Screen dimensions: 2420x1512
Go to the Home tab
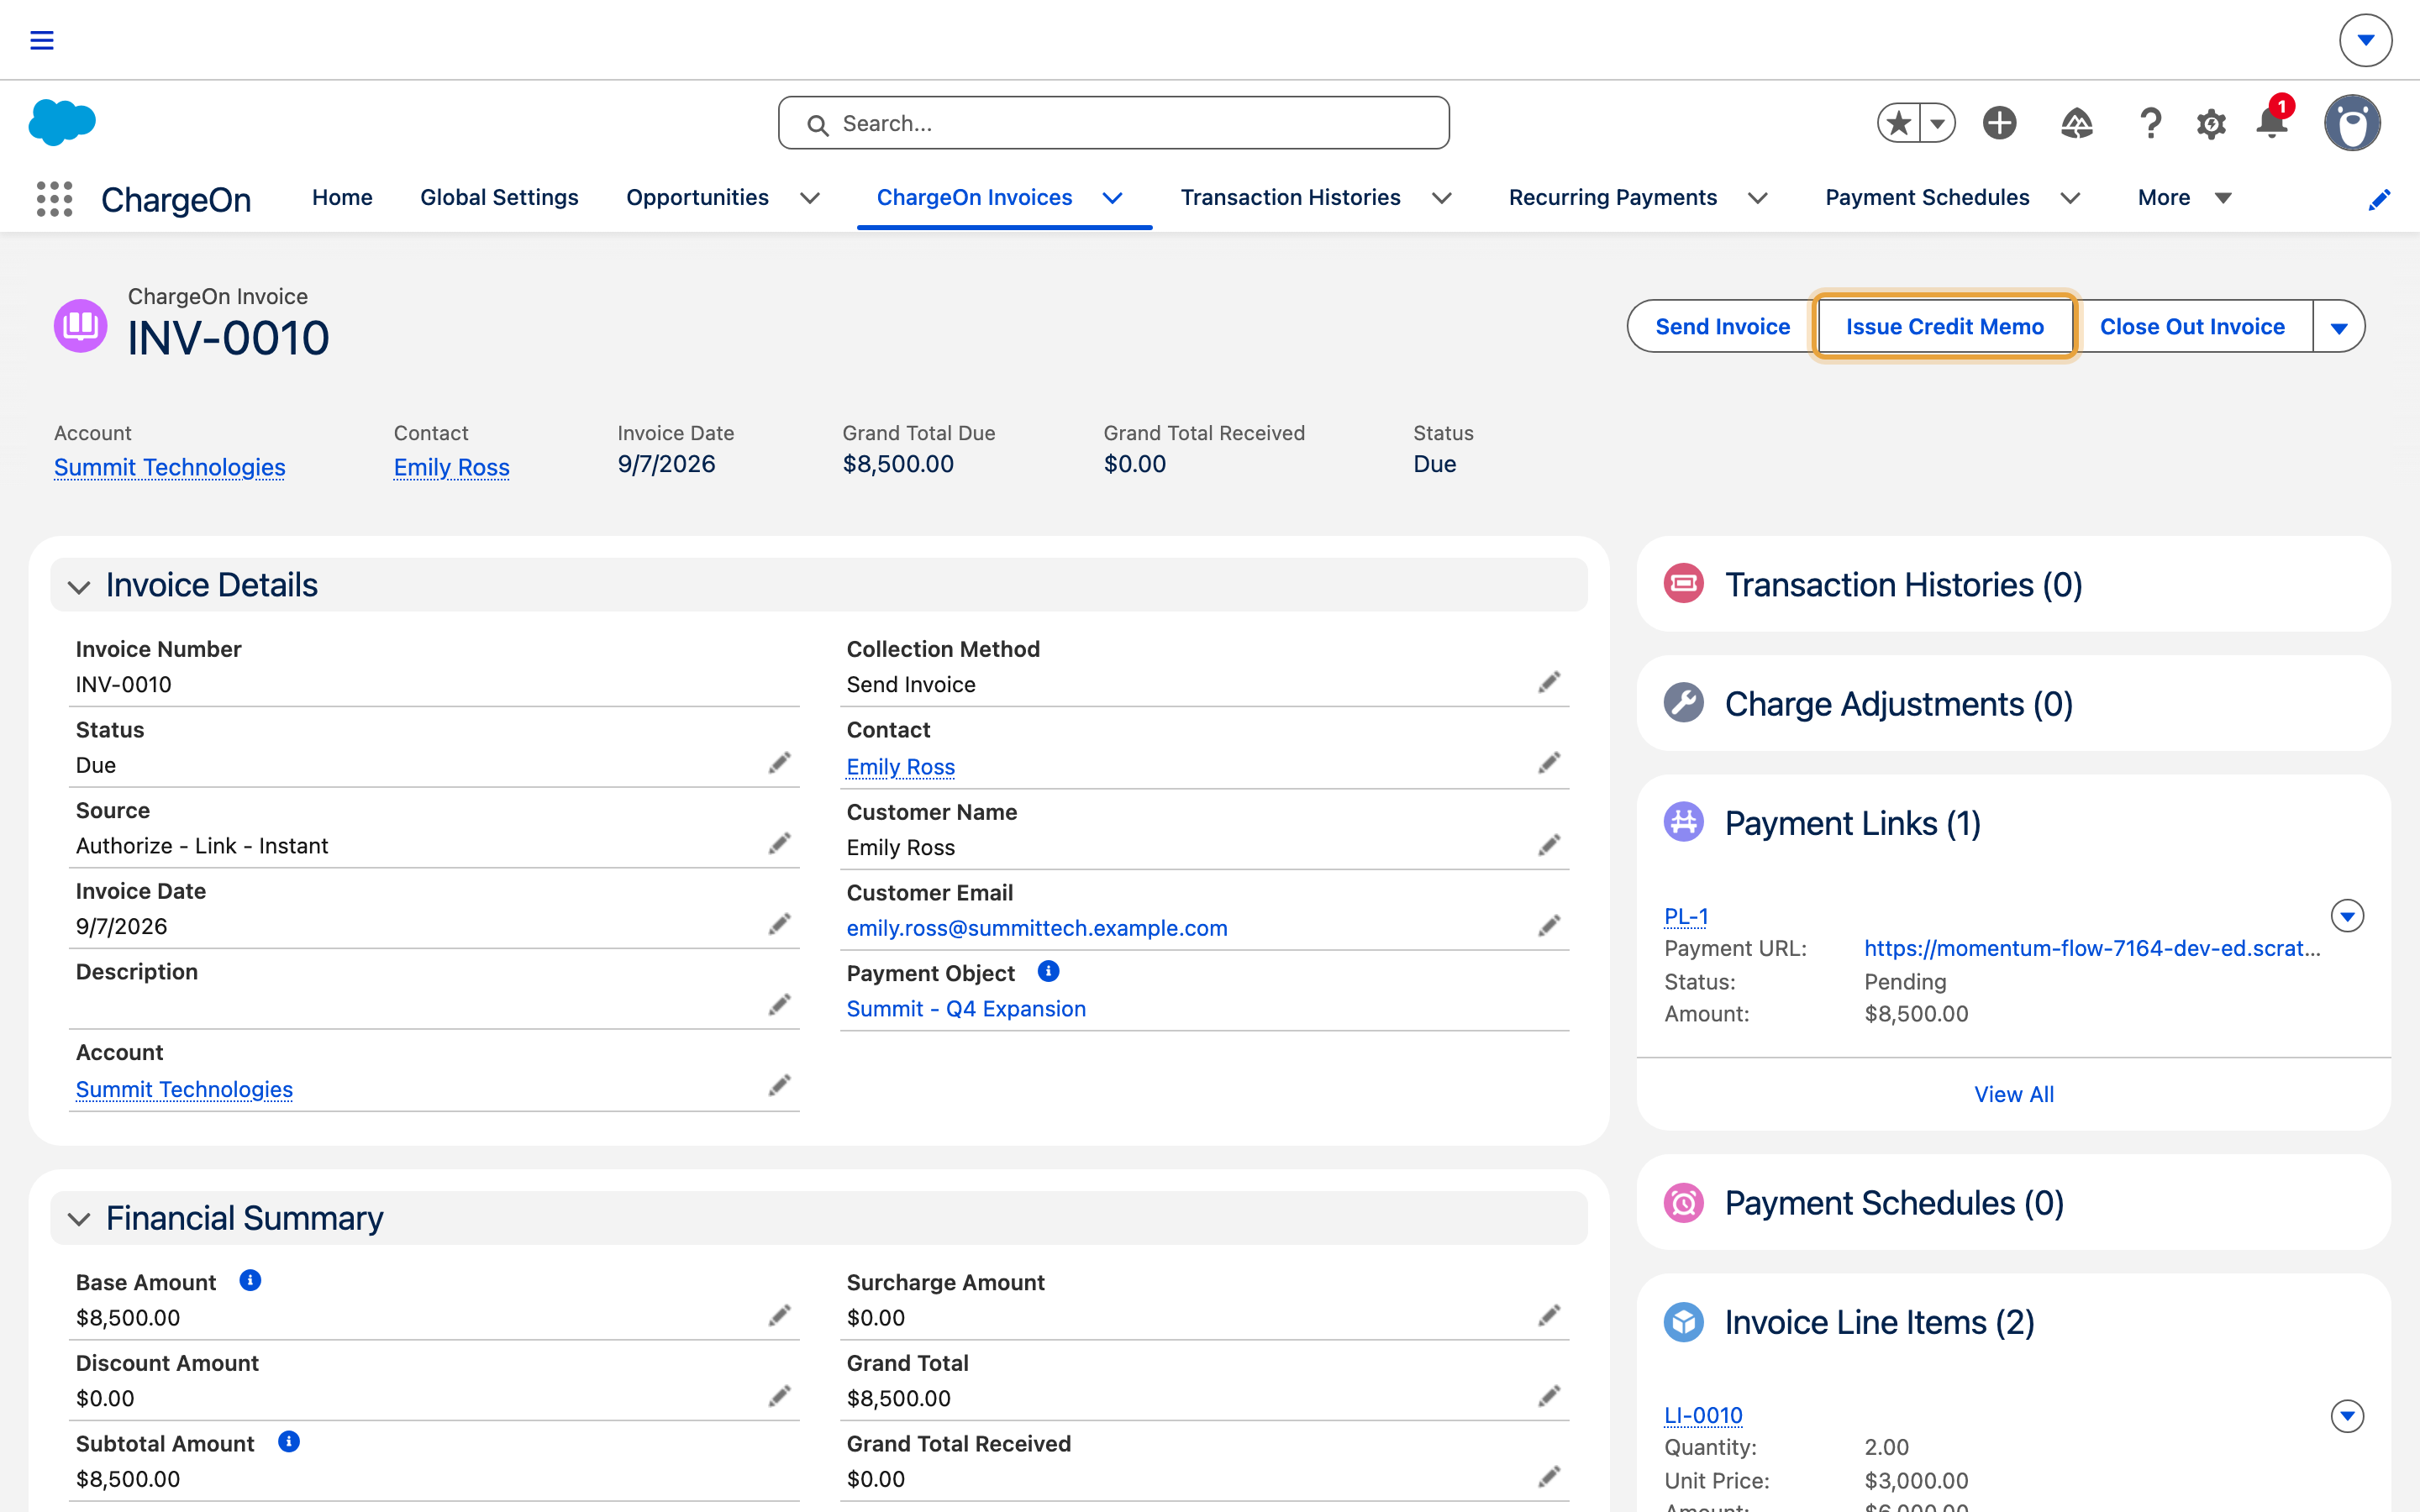pos(342,198)
